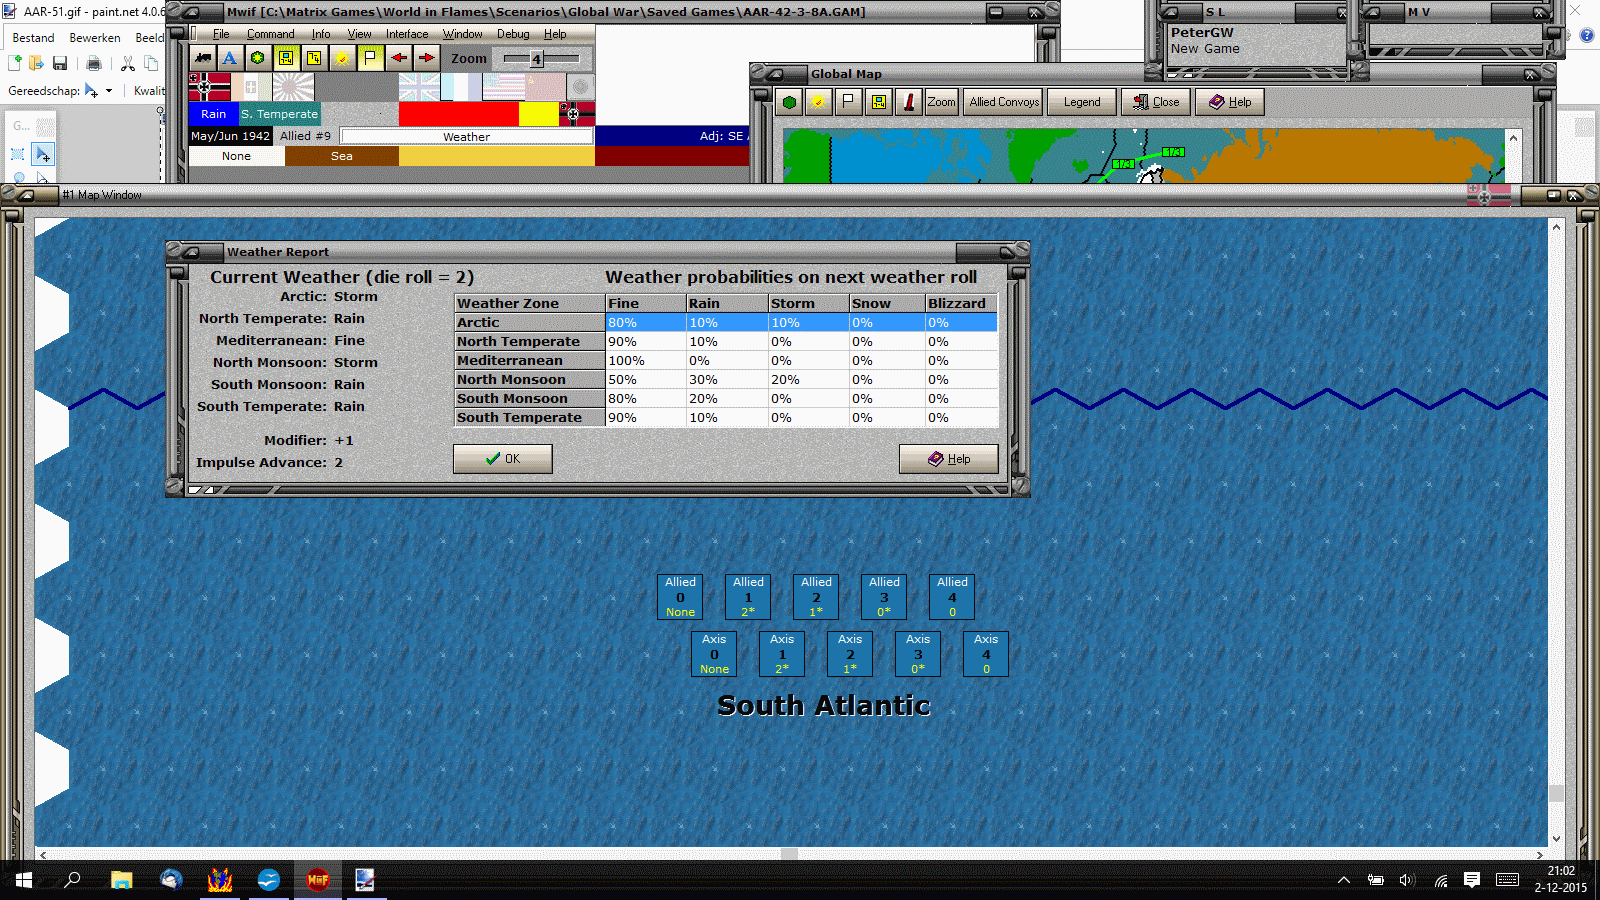Image resolution: width=1600 pixels, height=900 pixels.
Task: Close the Global Map using Close button
Action: [x=1155, y=102]
